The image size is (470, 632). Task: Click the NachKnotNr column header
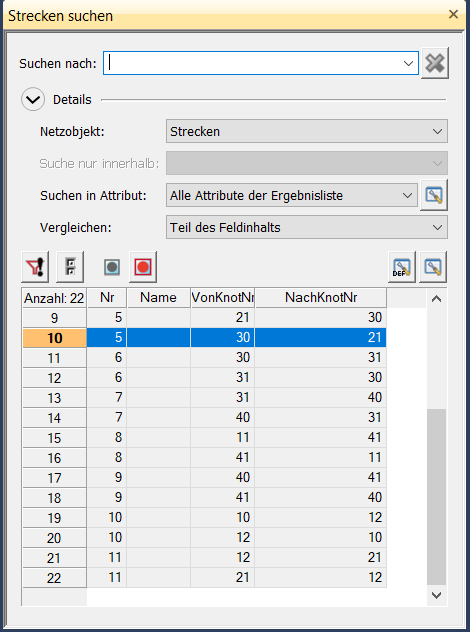pyautogui.click(x=321, y=297)
